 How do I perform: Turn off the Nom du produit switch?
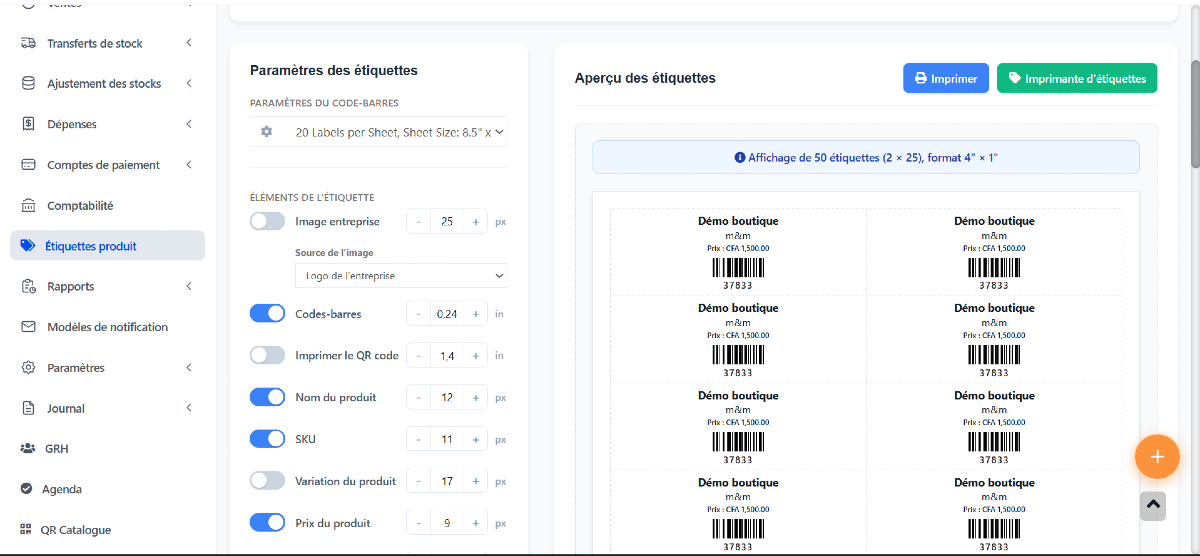click(268, 397)
